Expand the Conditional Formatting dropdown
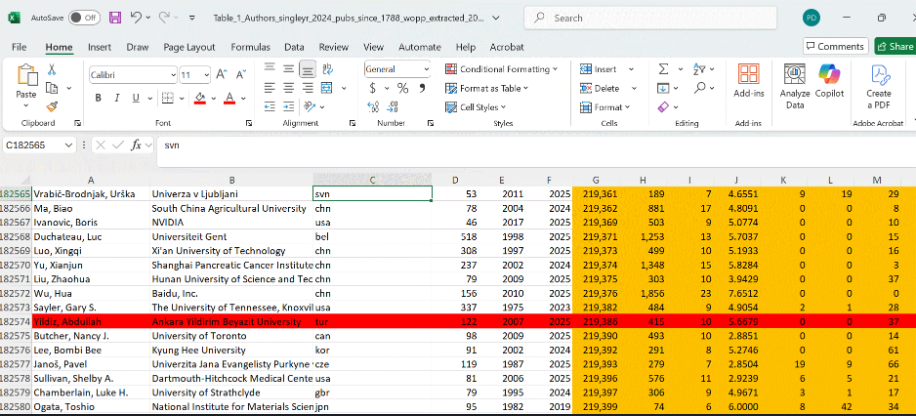Image resolution: width=916 pixels, height=416 pixels. [502, 69]
